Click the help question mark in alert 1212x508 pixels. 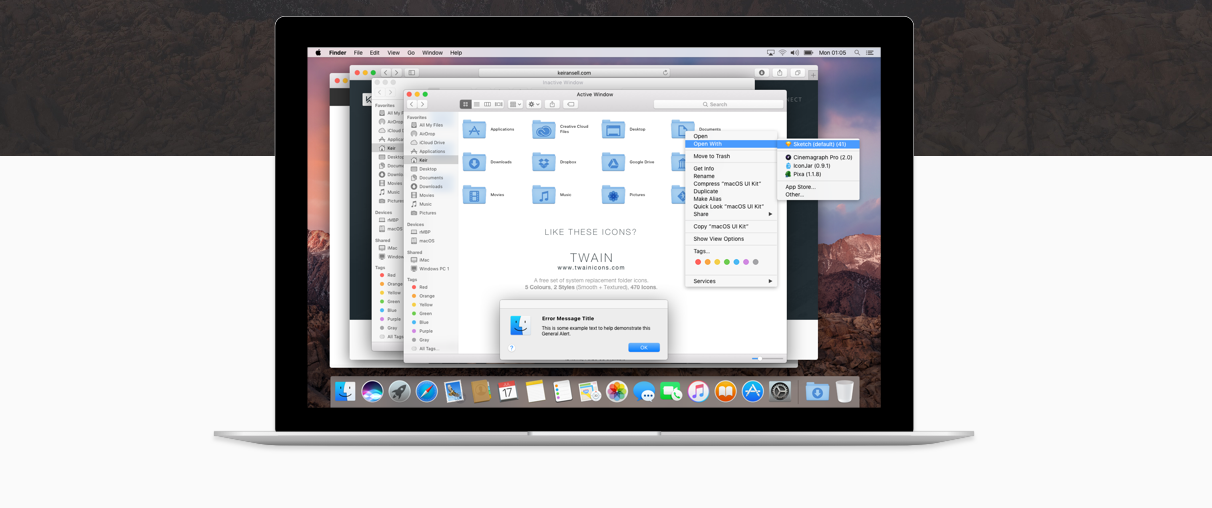point(512,348)
